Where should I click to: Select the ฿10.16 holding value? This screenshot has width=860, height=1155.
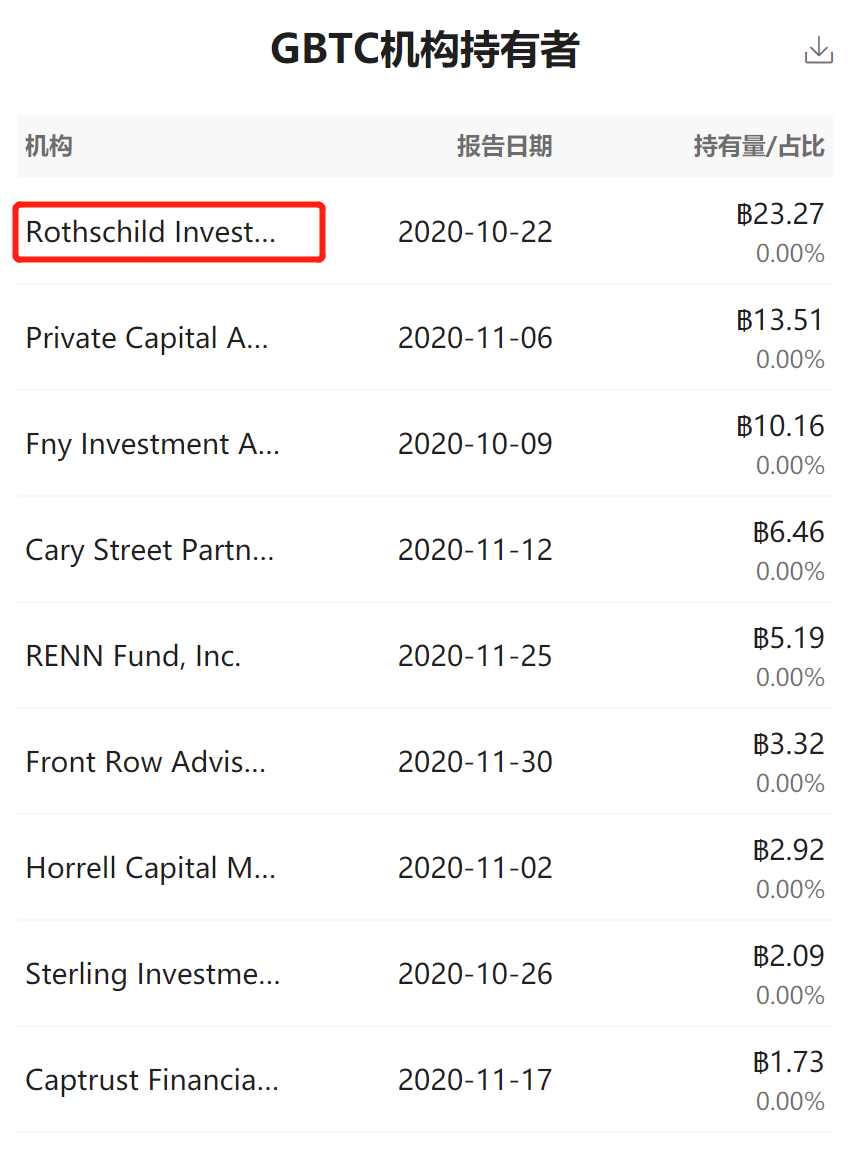[780, 426]
